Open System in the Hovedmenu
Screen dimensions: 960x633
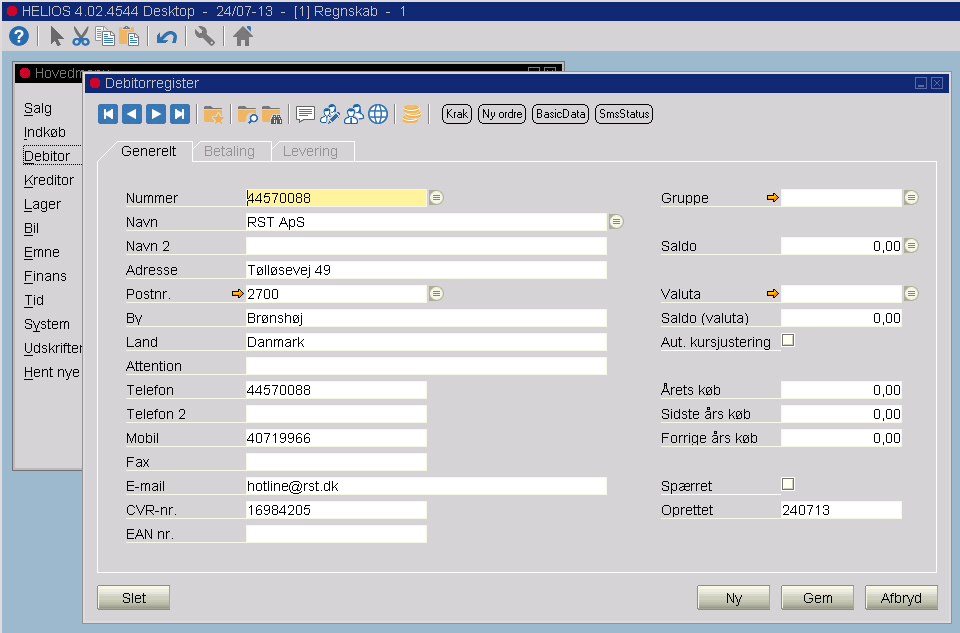[x=47, y=324]
